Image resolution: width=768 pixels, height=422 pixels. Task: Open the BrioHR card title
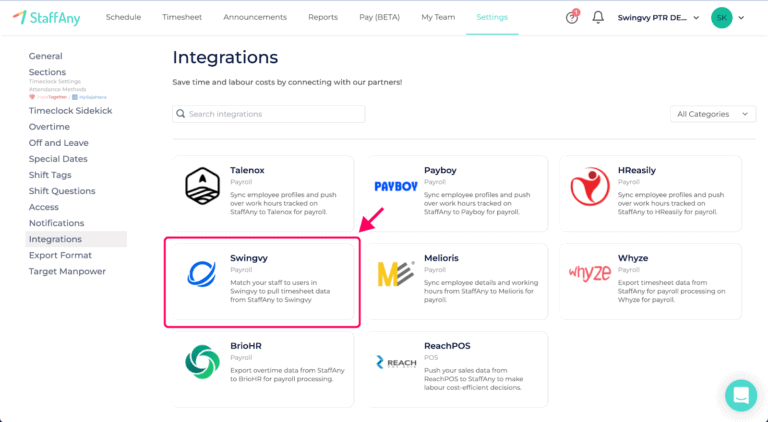[x=246, y=346]
